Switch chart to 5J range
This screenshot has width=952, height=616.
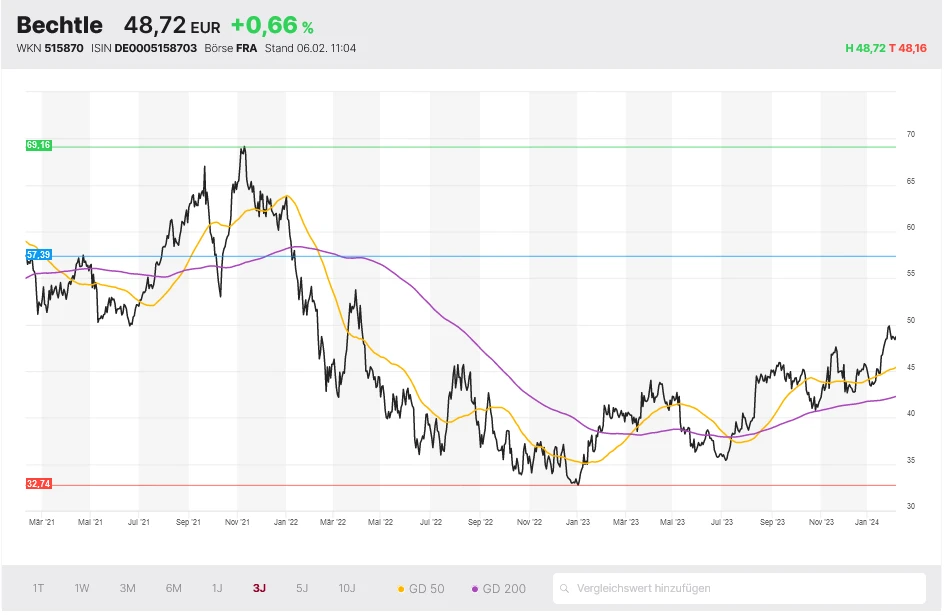pos(302,588)
